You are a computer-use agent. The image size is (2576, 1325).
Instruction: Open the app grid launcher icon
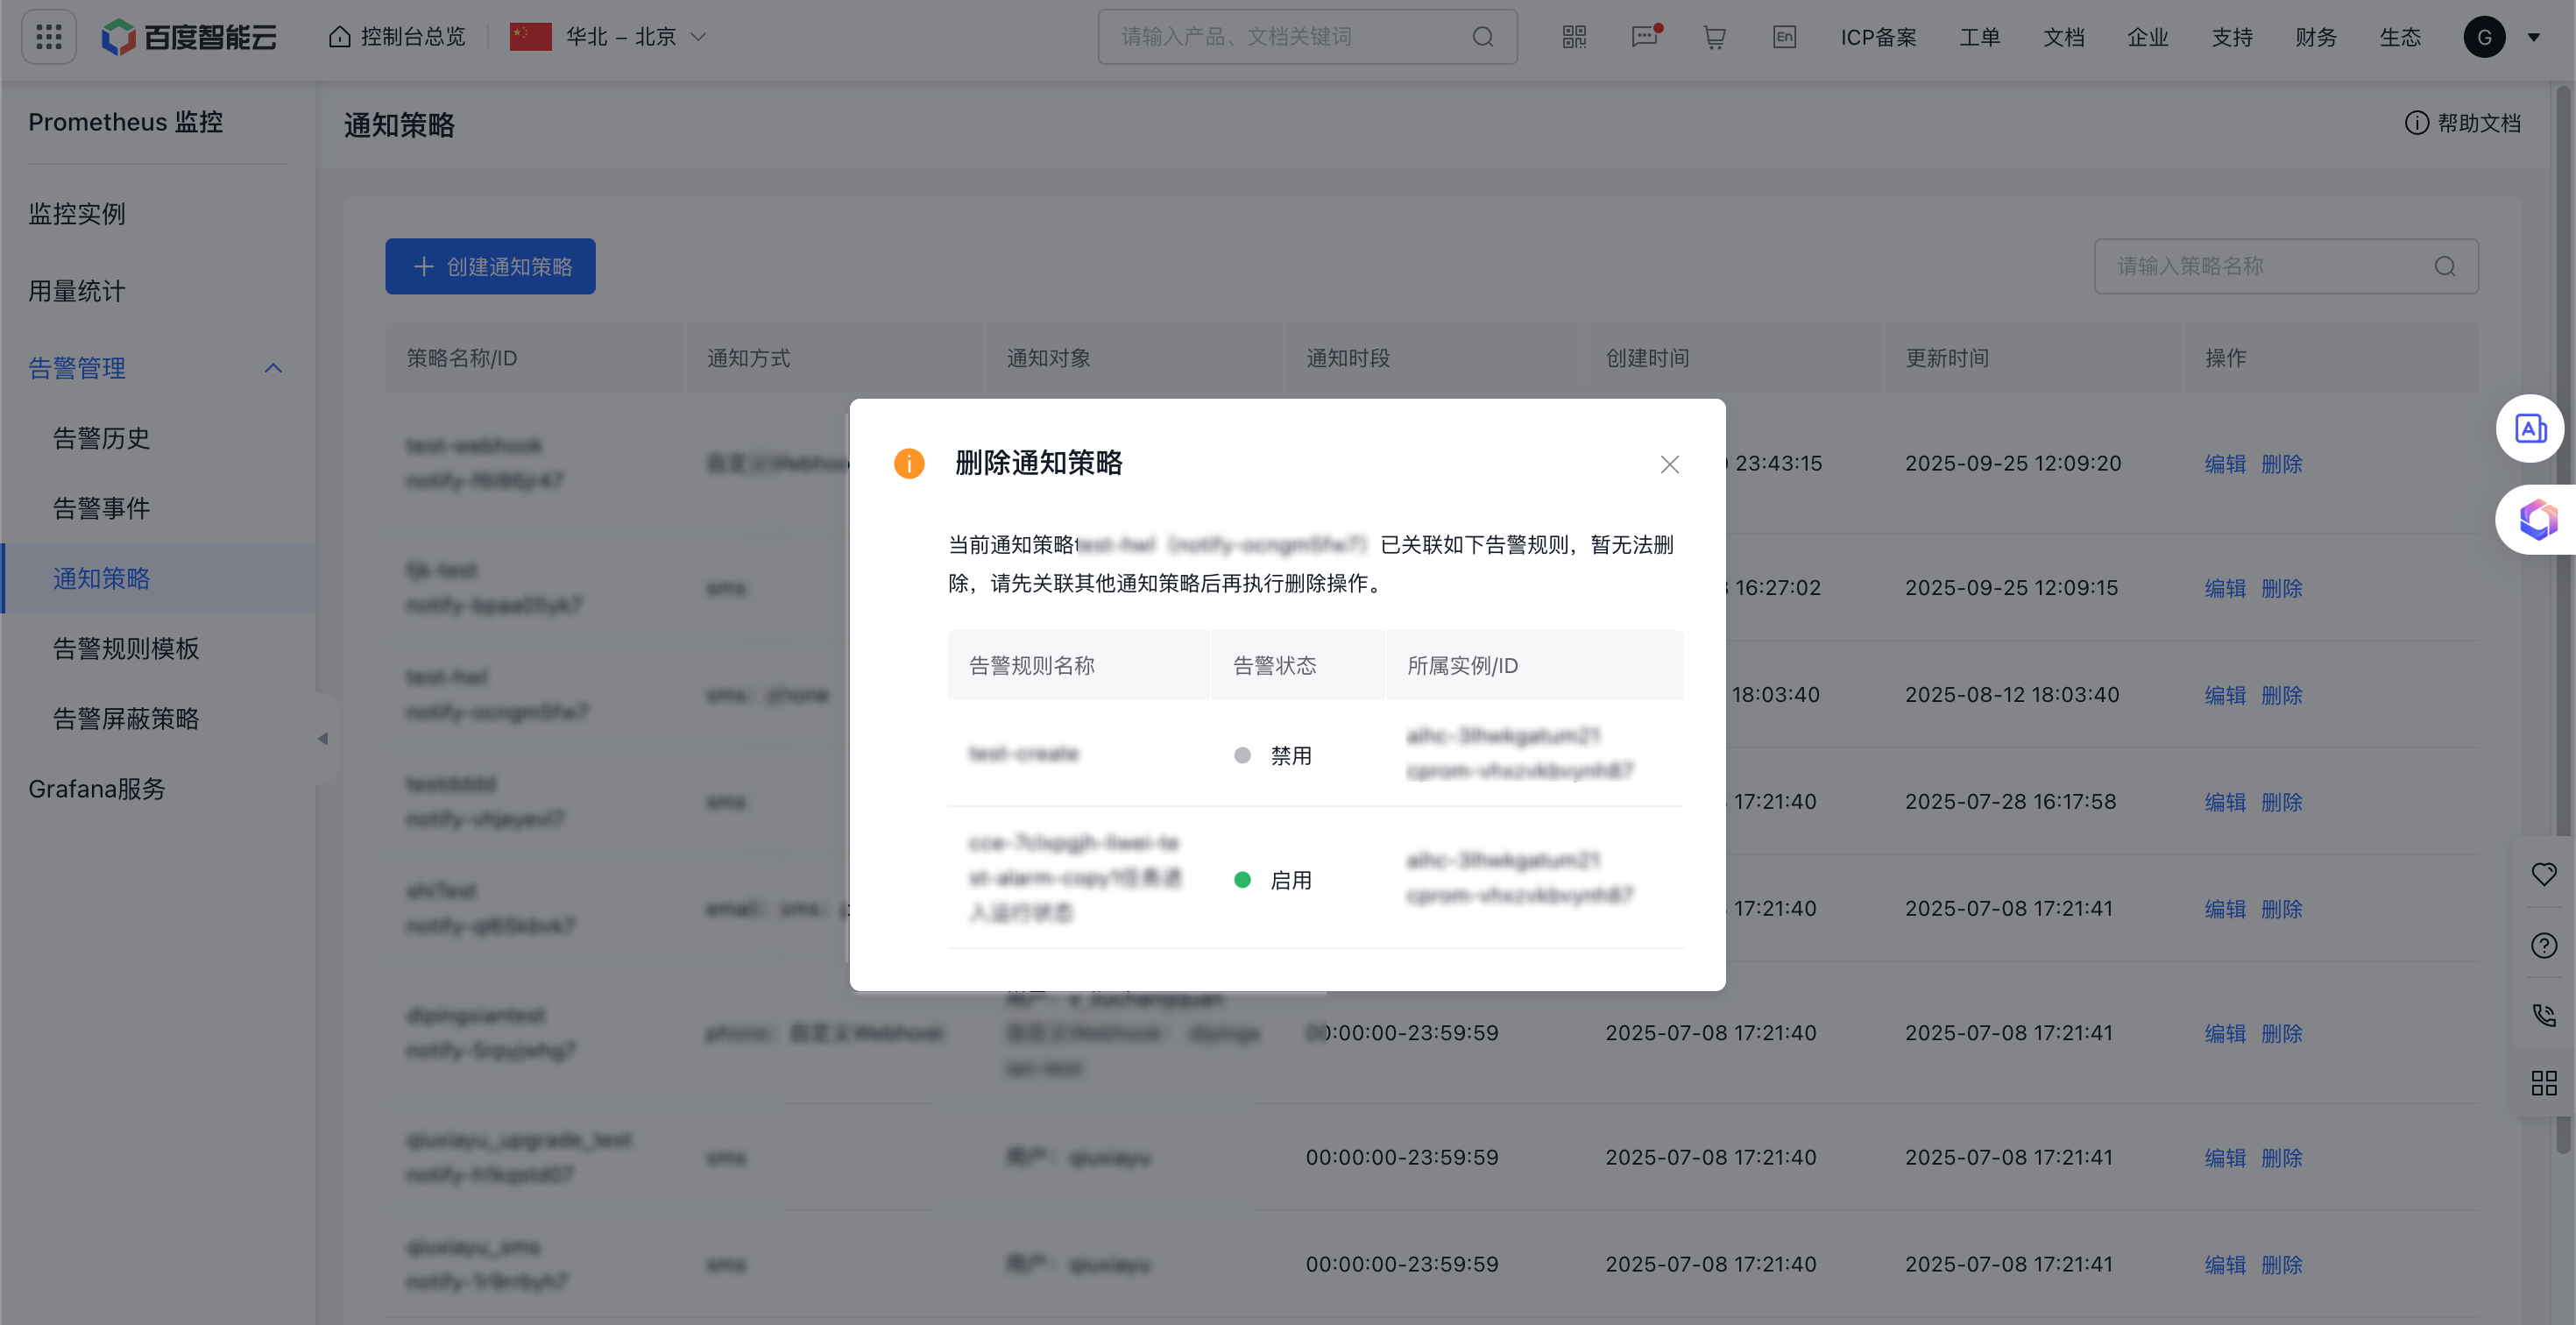point(48,37)
